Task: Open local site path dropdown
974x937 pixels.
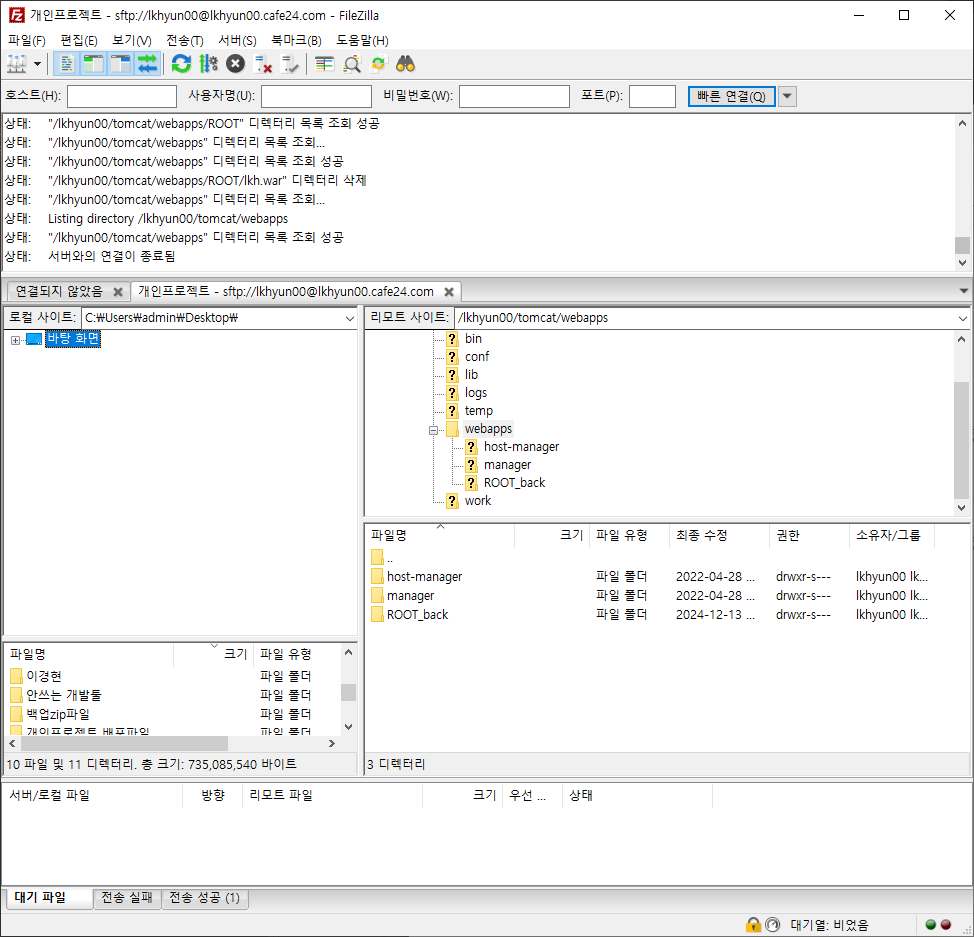Action: pos(350,318)
